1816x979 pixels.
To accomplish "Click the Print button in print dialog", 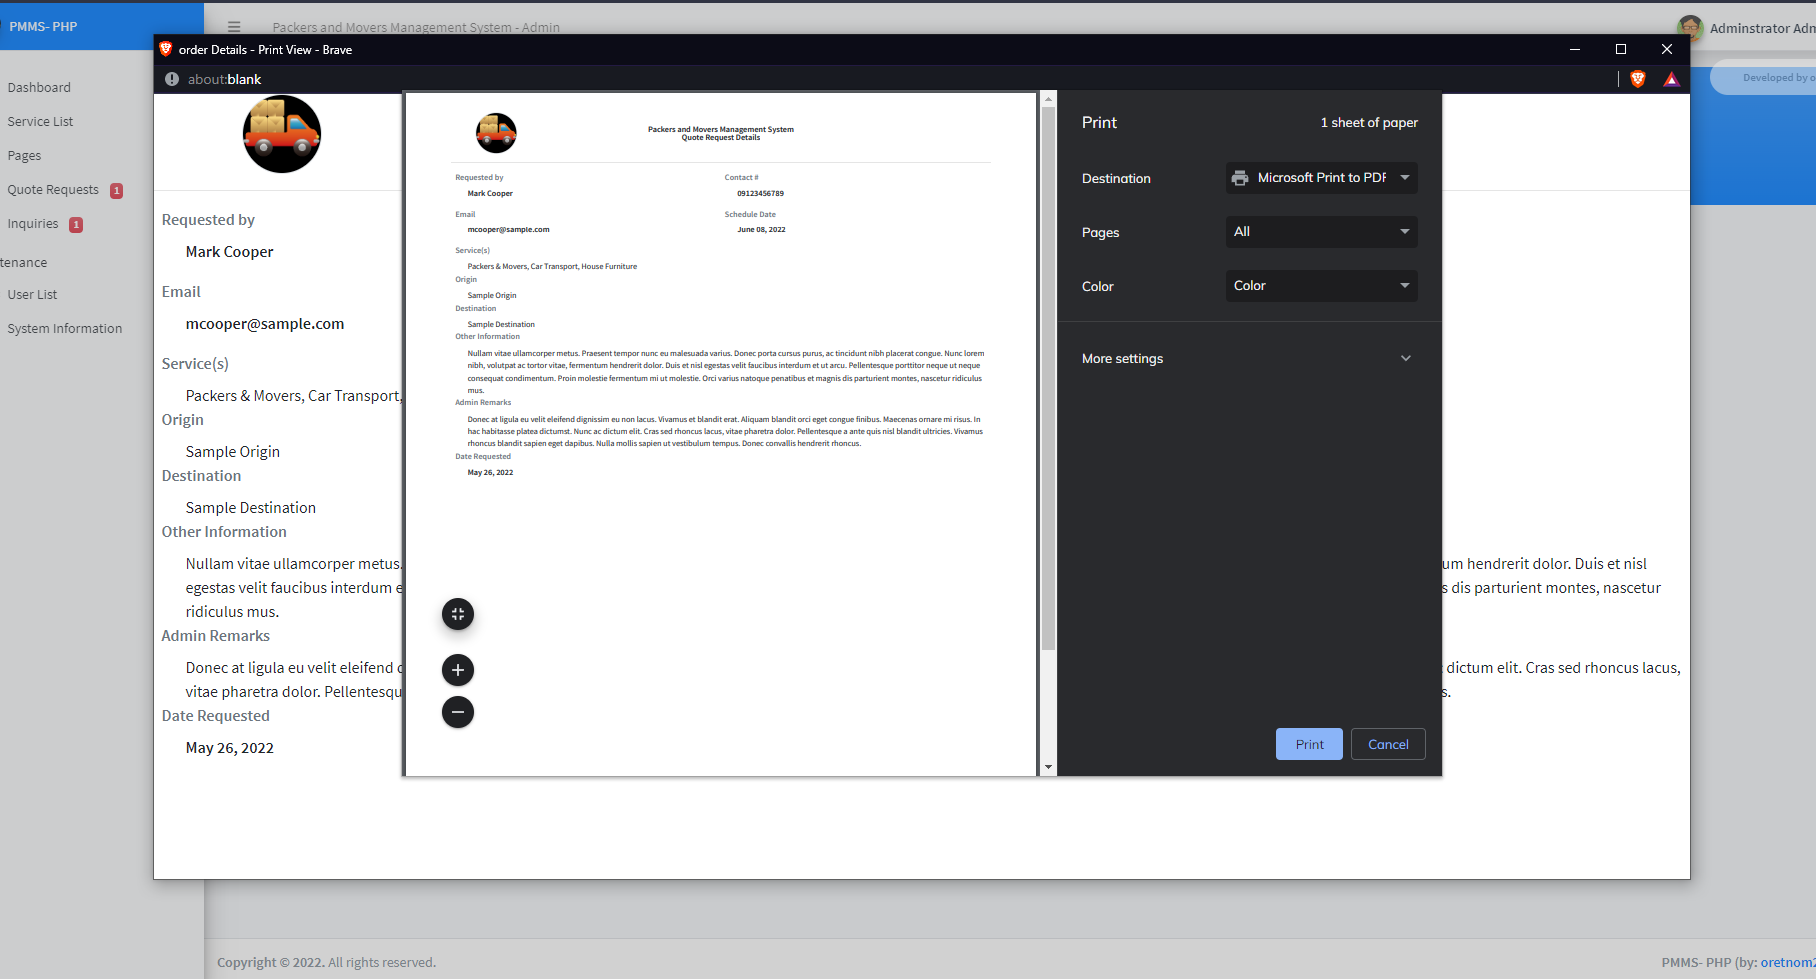I will coord(1309,744).
